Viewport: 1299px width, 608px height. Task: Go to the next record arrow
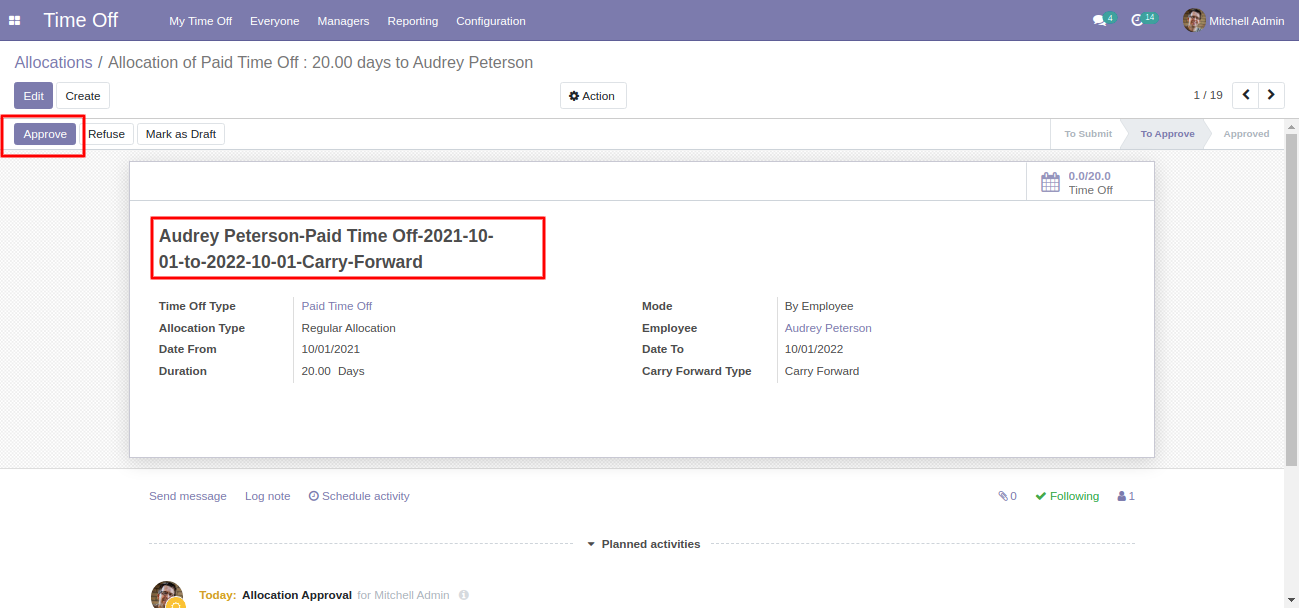[1271, 95]
